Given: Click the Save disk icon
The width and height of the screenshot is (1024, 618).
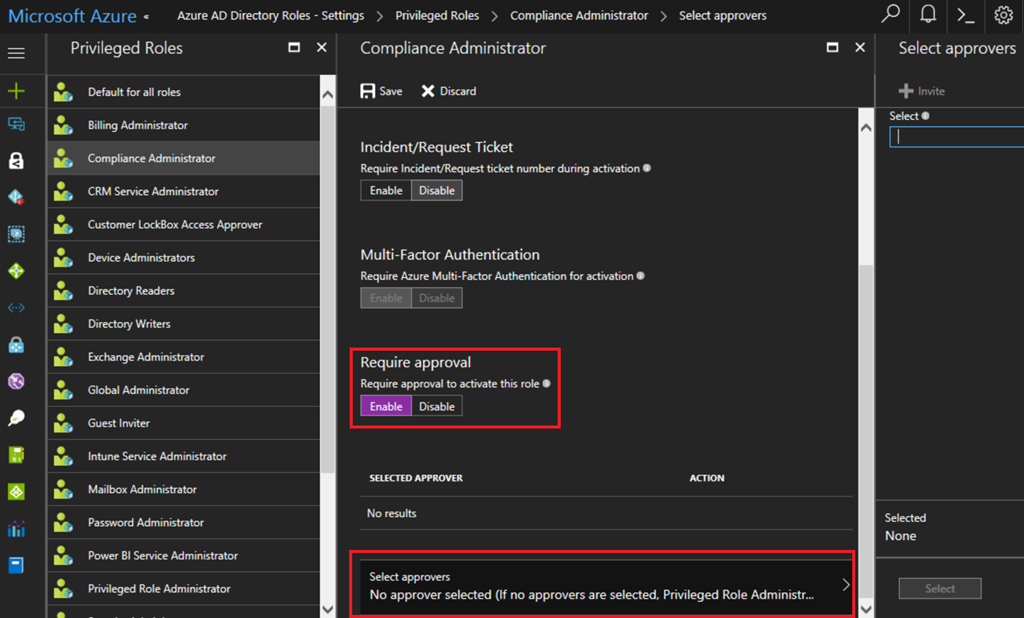Looking at the screenshot, I should (x=369, y=91).
